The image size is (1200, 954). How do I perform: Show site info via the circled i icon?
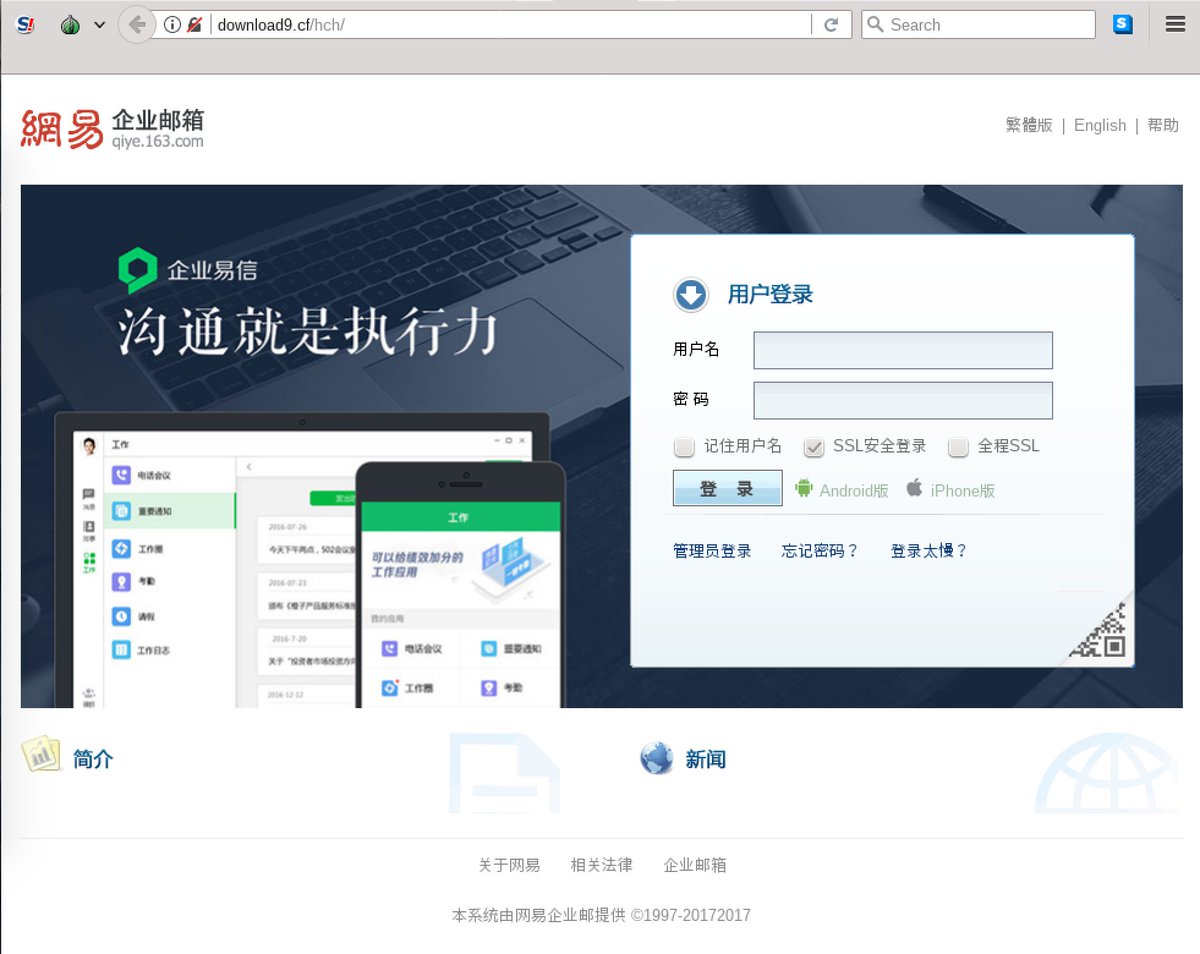click(172, 25)
